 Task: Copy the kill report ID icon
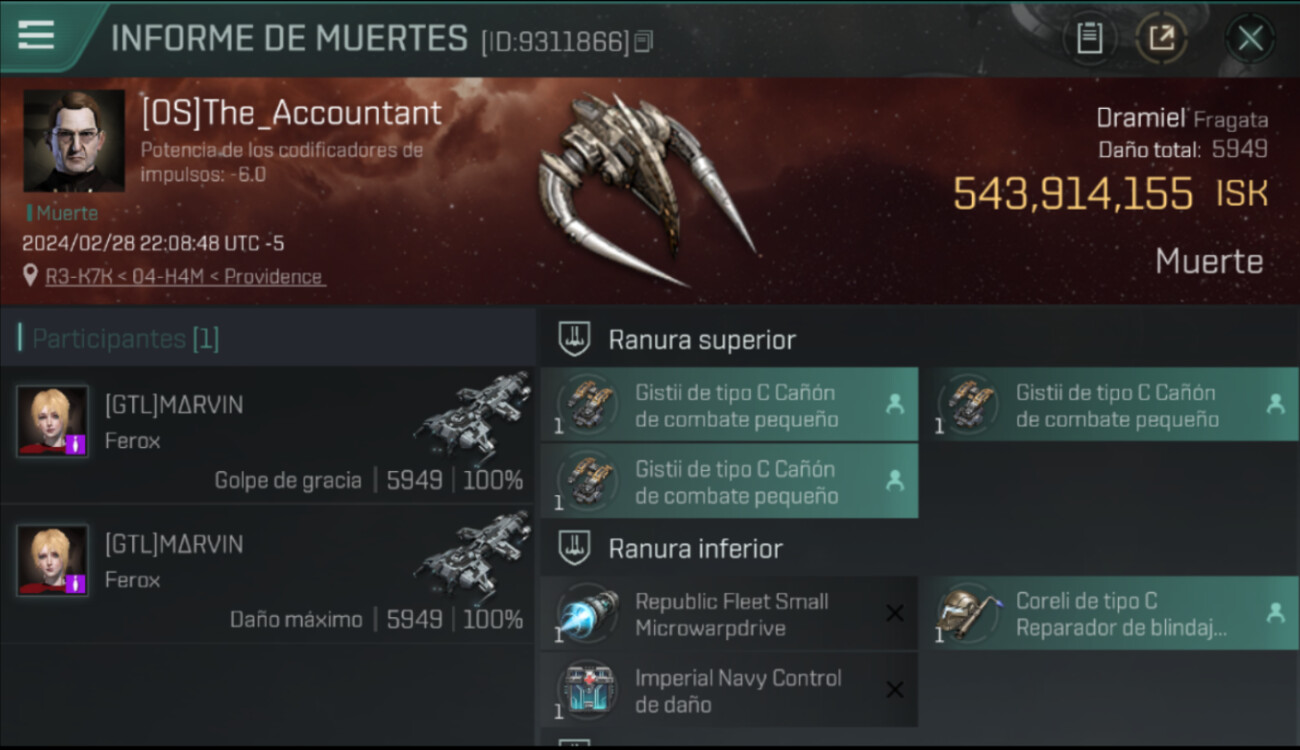click(x=644, y=41)
